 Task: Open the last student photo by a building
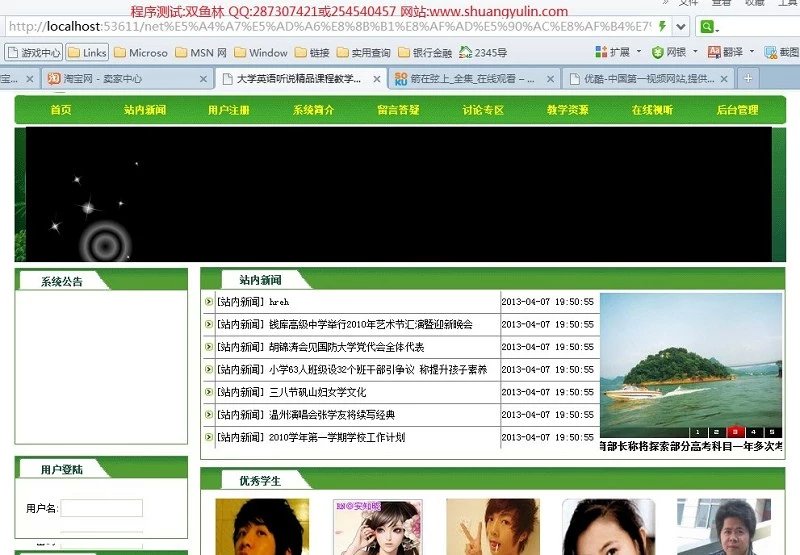724,526
